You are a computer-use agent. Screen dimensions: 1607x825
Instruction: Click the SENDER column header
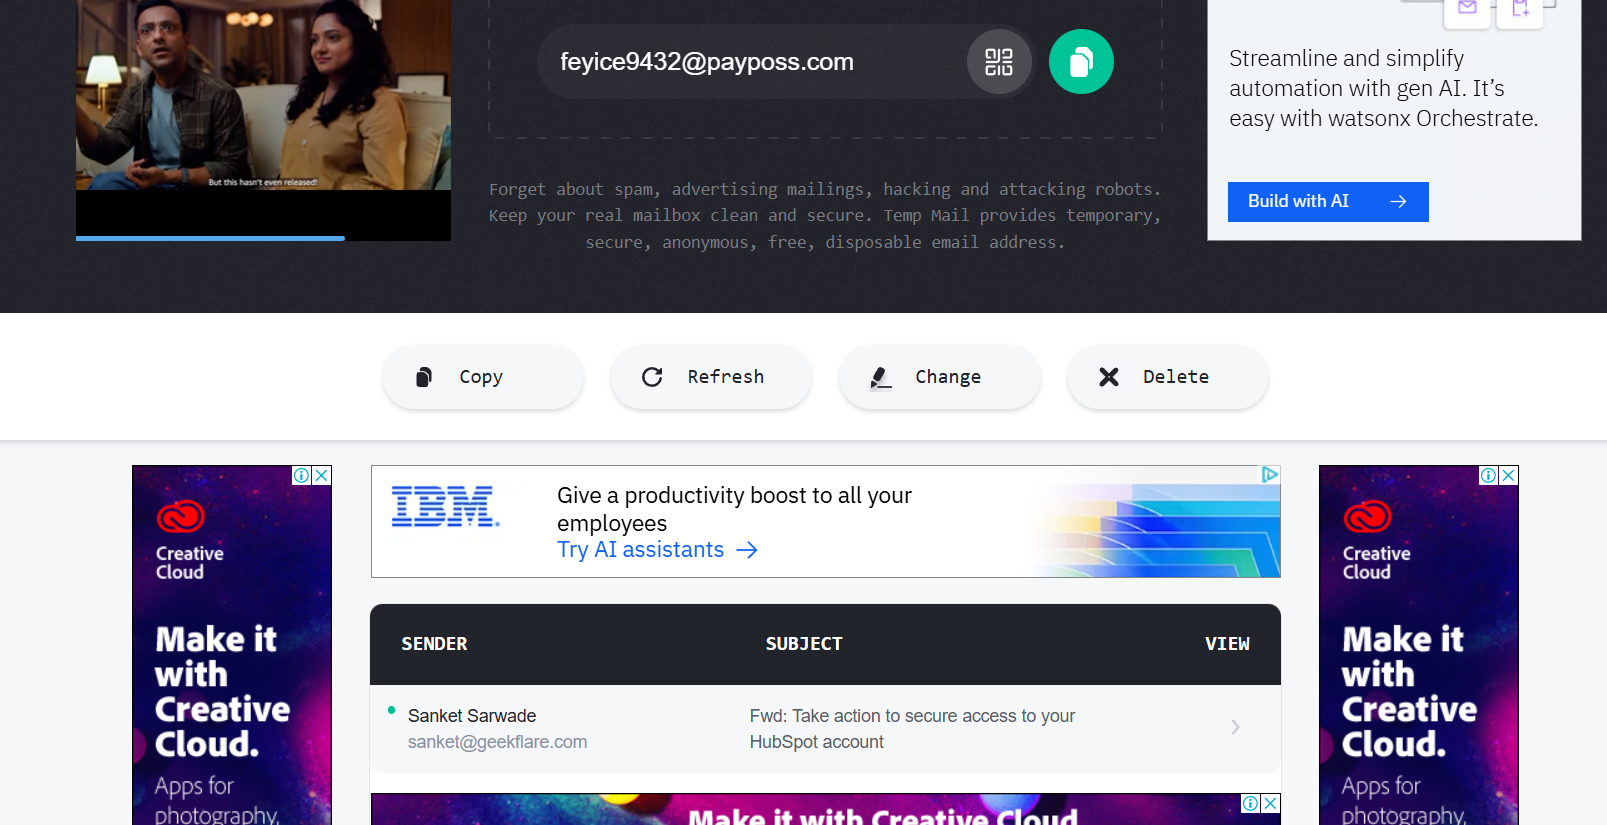pyautogui.click(x=434, y=644)
